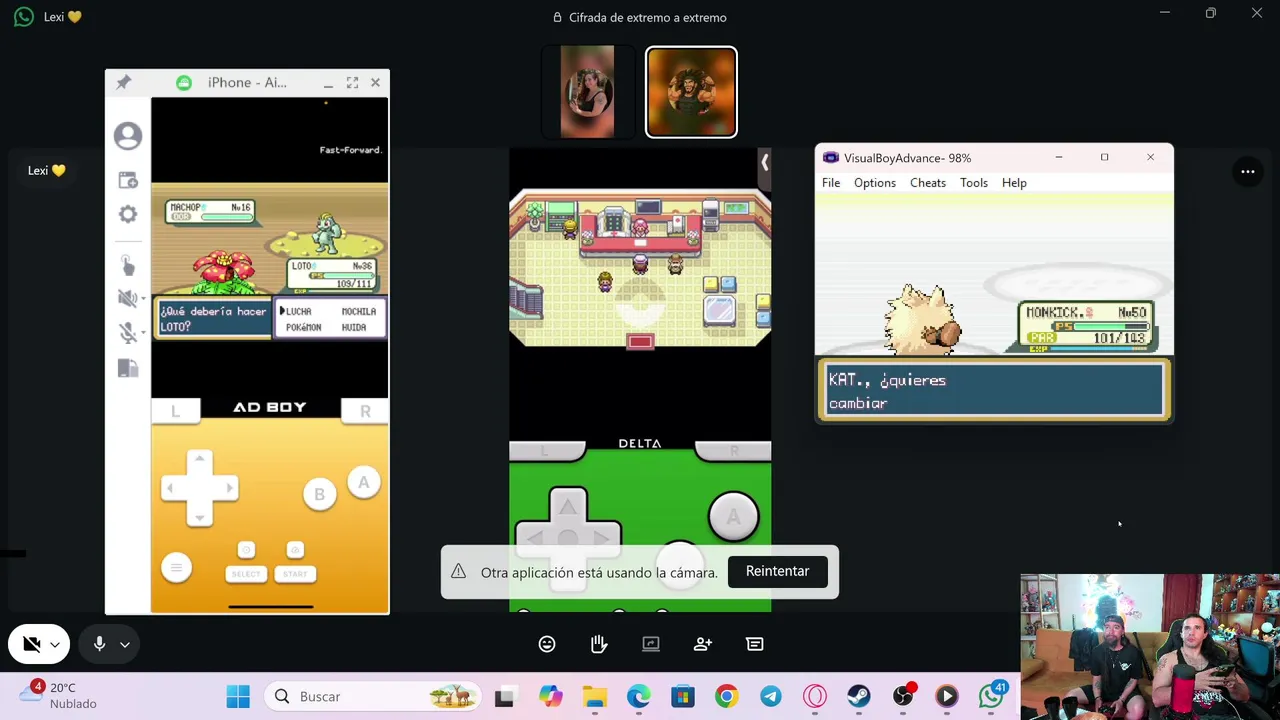
Task: Open OBS Studio from the taskbar
Action: (903, 696)
